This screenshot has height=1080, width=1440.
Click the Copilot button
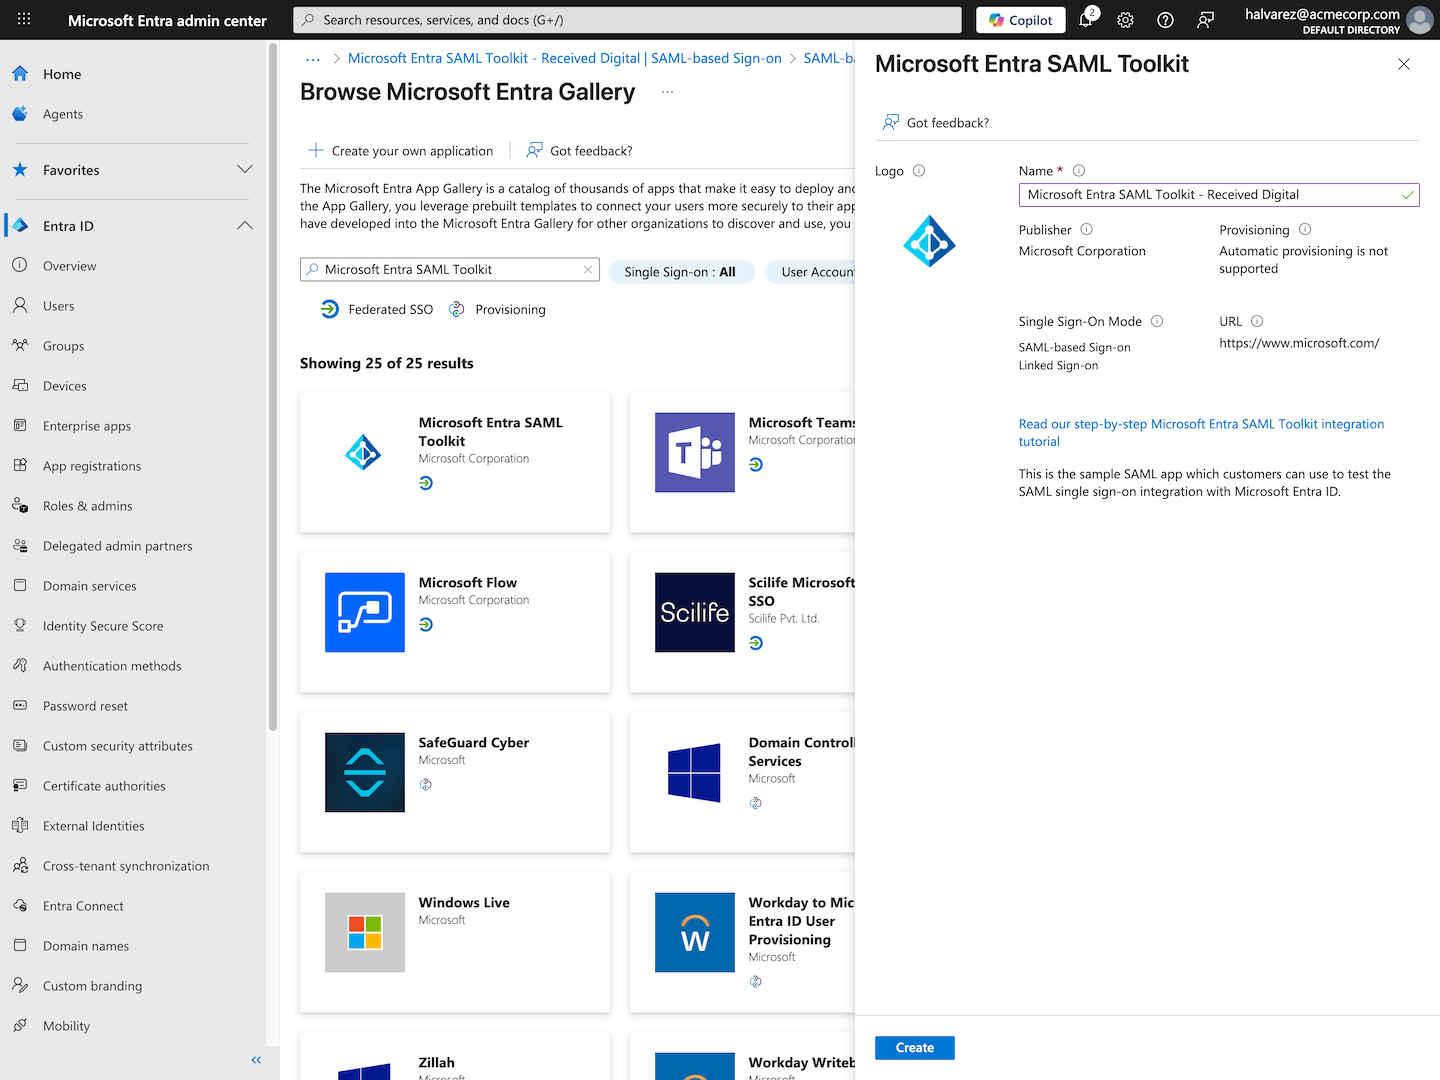pyautogui.click(x=1021, y=20)
